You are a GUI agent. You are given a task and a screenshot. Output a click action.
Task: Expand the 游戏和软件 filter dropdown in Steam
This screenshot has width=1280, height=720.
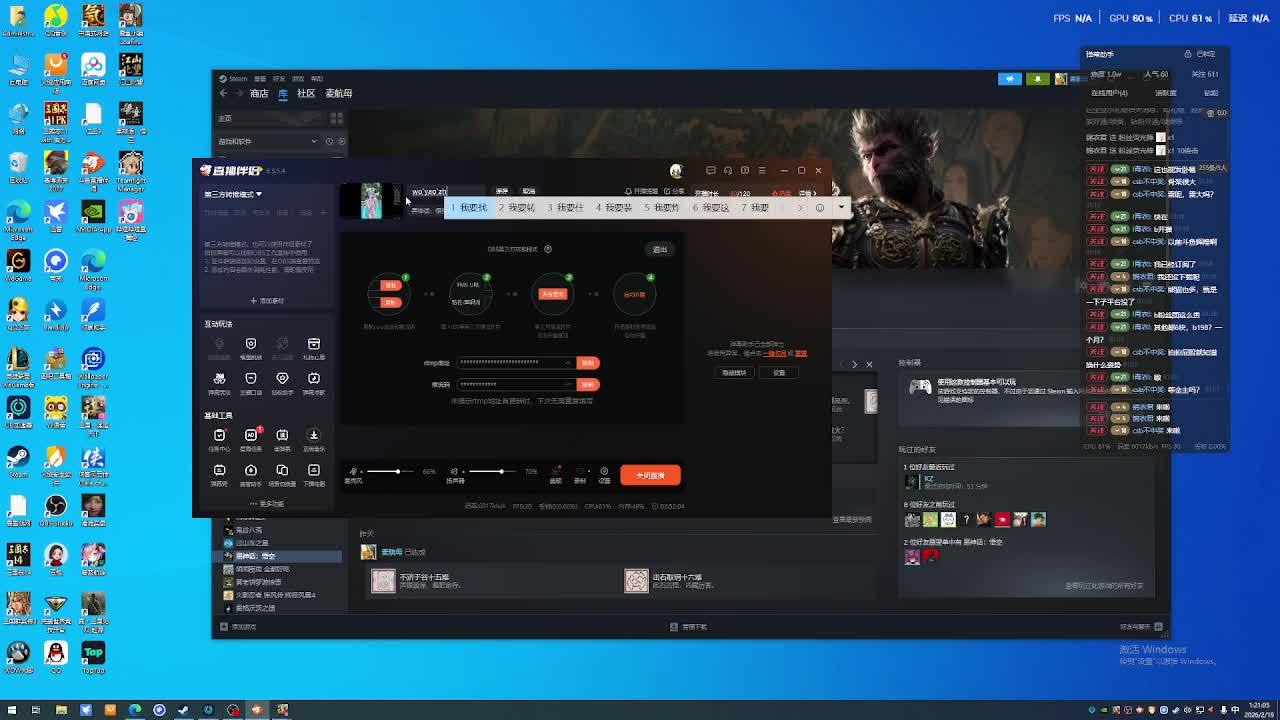[x=268, y=141]
